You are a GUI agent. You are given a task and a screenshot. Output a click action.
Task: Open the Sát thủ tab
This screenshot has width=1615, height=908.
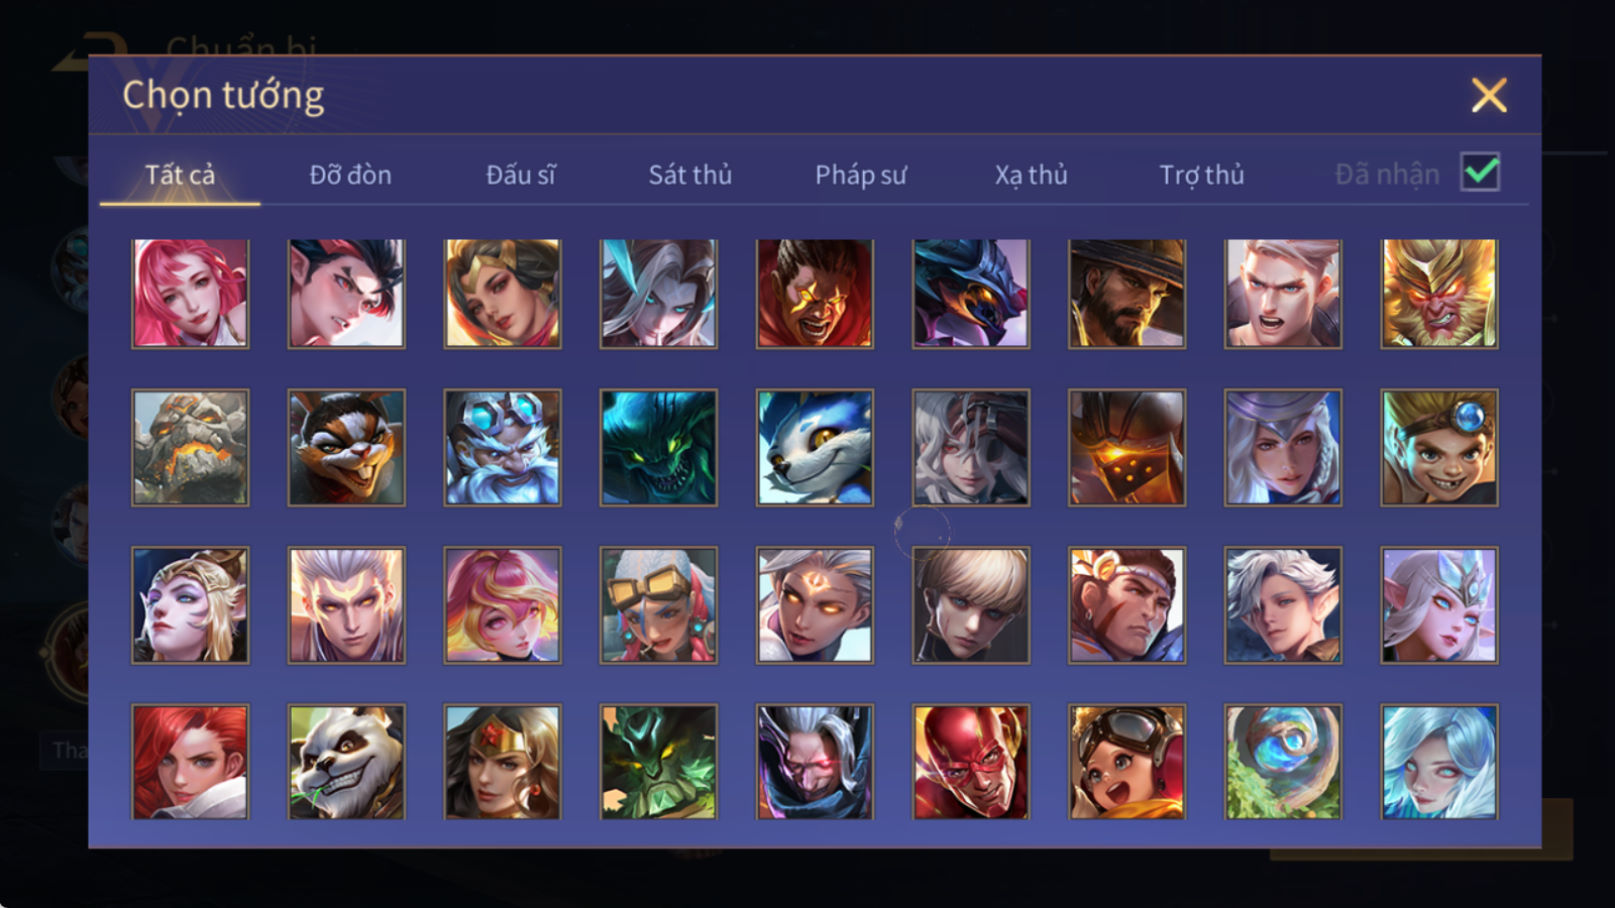click(690, 175)
